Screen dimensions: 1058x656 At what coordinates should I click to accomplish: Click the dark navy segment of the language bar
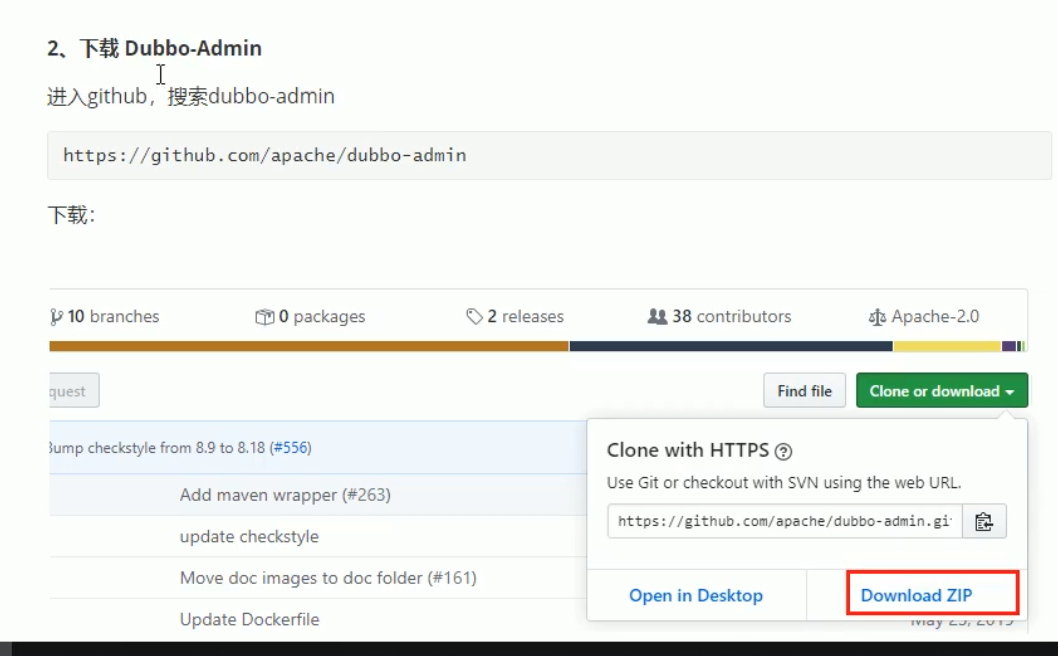click(x=731, y=346)
